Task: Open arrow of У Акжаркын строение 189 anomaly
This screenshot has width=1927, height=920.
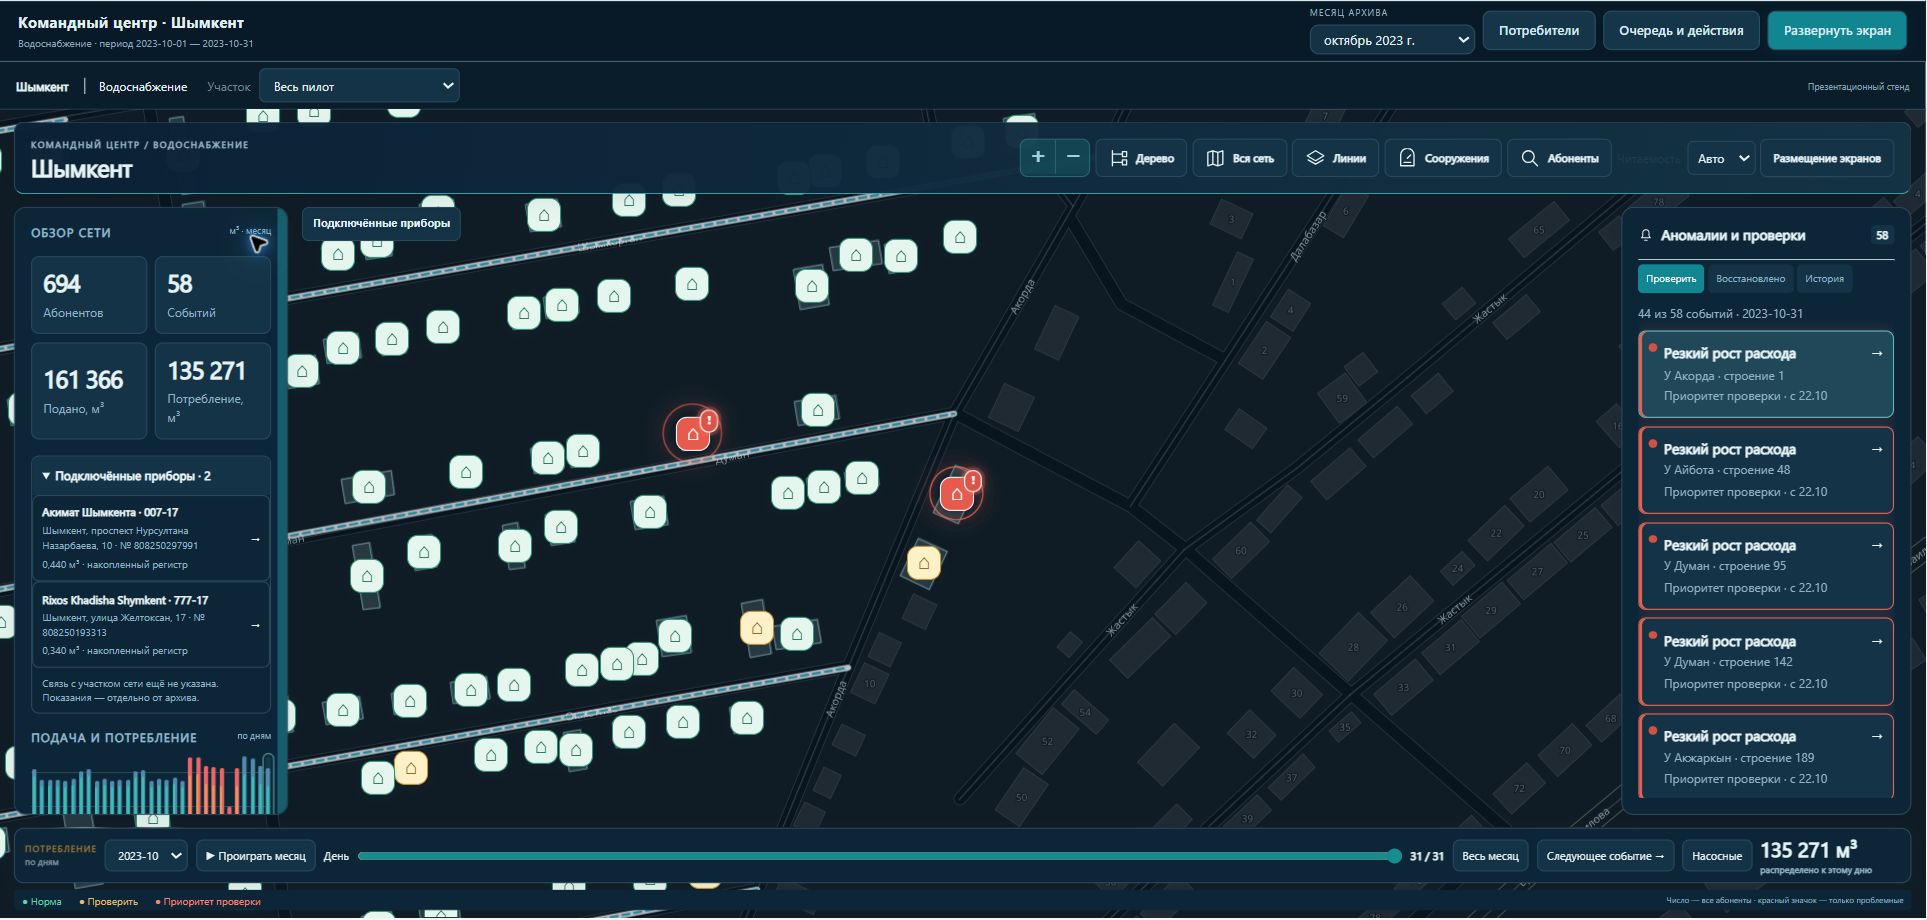Action: pyautogui.click(x=1877, y=736)
